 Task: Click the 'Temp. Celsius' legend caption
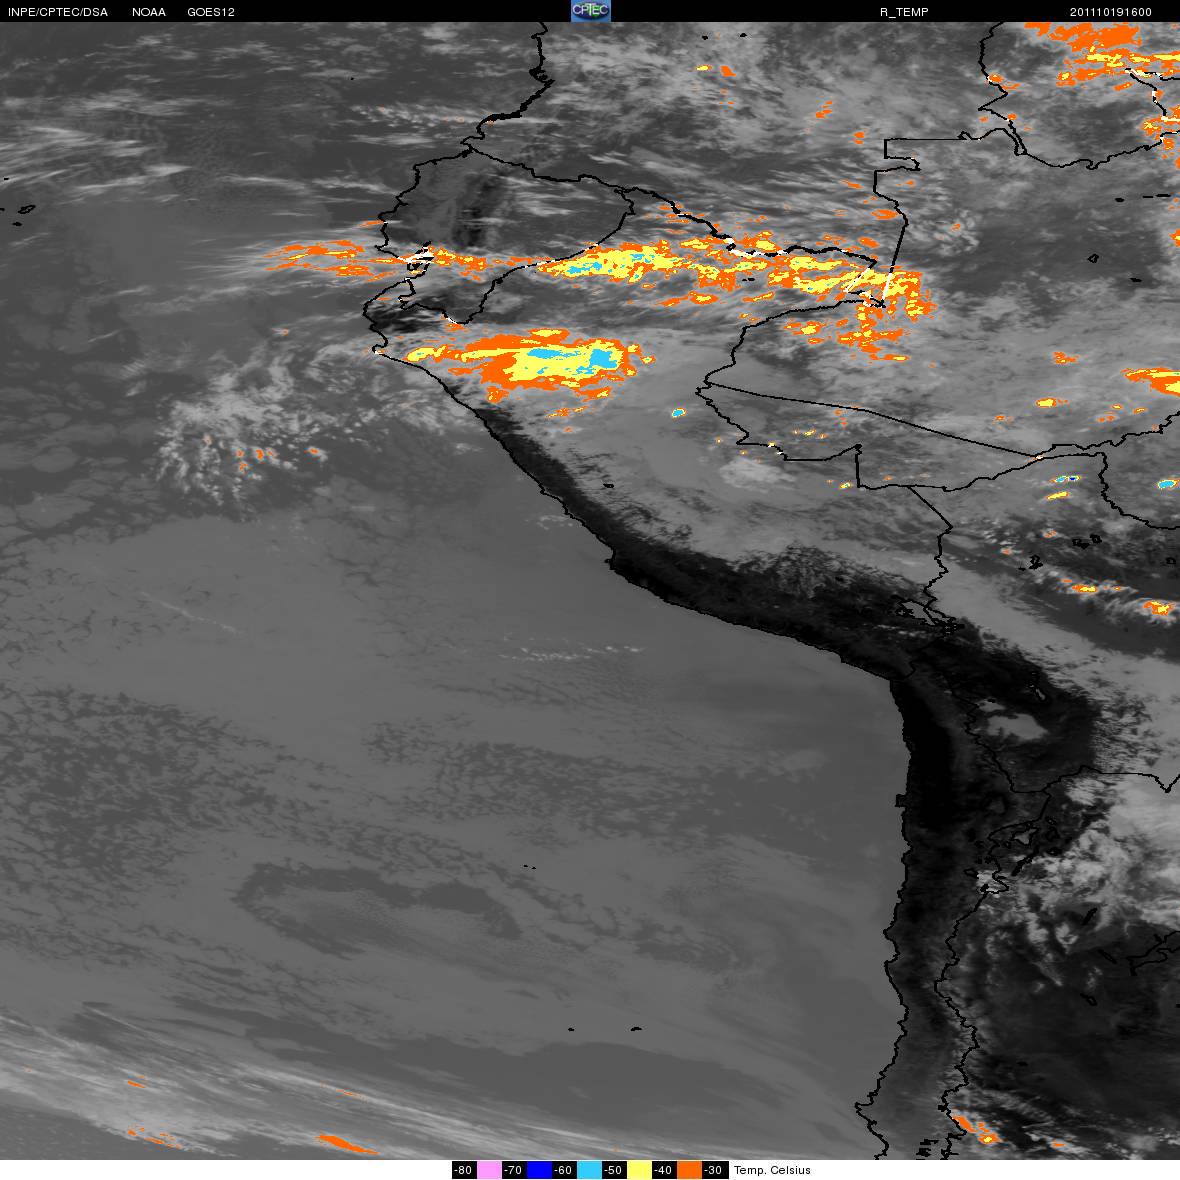(772, 1170)
